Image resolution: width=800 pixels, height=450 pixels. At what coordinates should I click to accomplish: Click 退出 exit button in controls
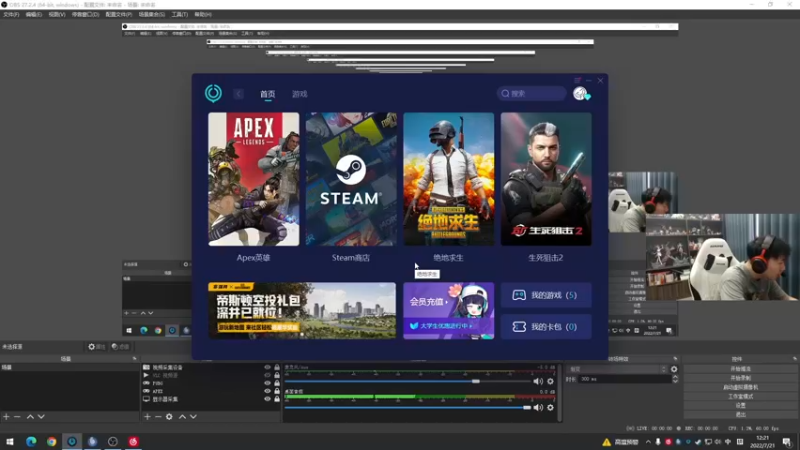740,414
